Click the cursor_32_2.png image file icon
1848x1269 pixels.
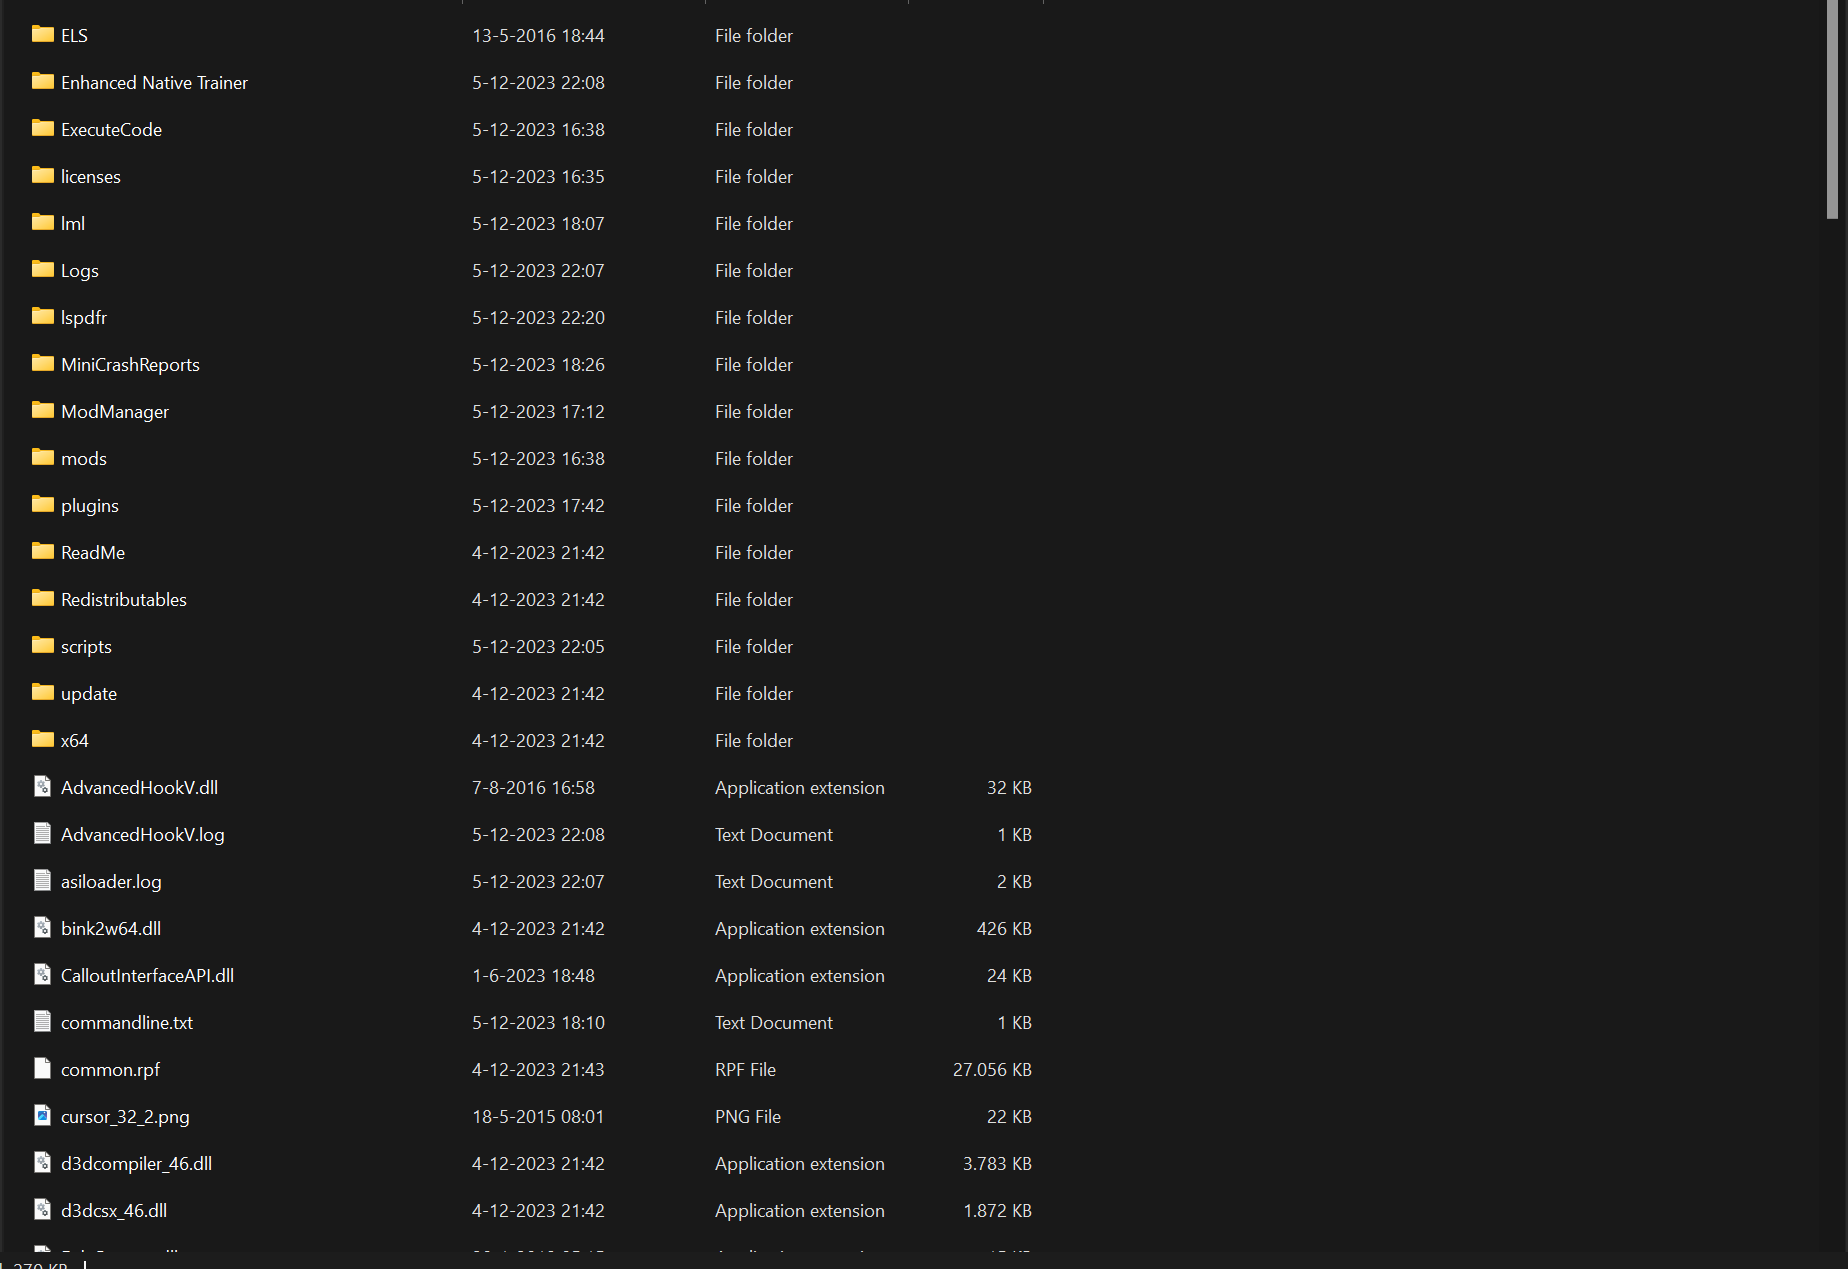pos(42,1116)
